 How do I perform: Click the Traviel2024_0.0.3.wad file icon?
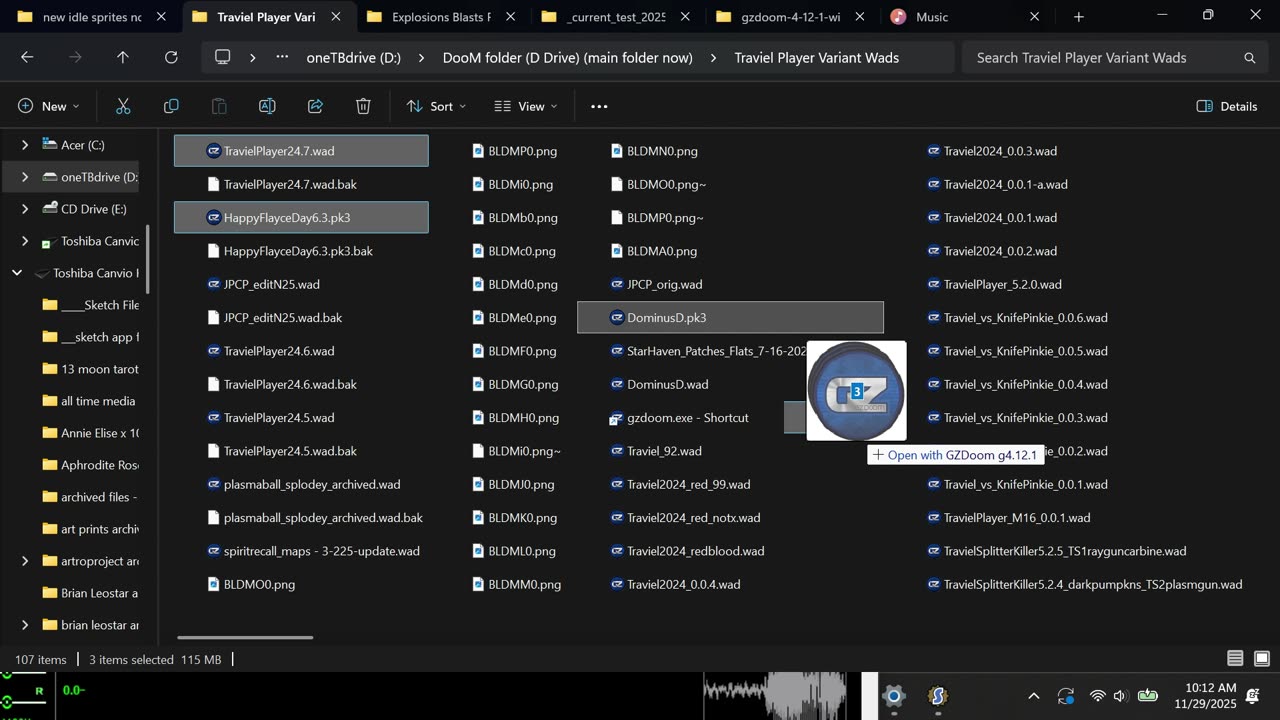click(934, 151)
